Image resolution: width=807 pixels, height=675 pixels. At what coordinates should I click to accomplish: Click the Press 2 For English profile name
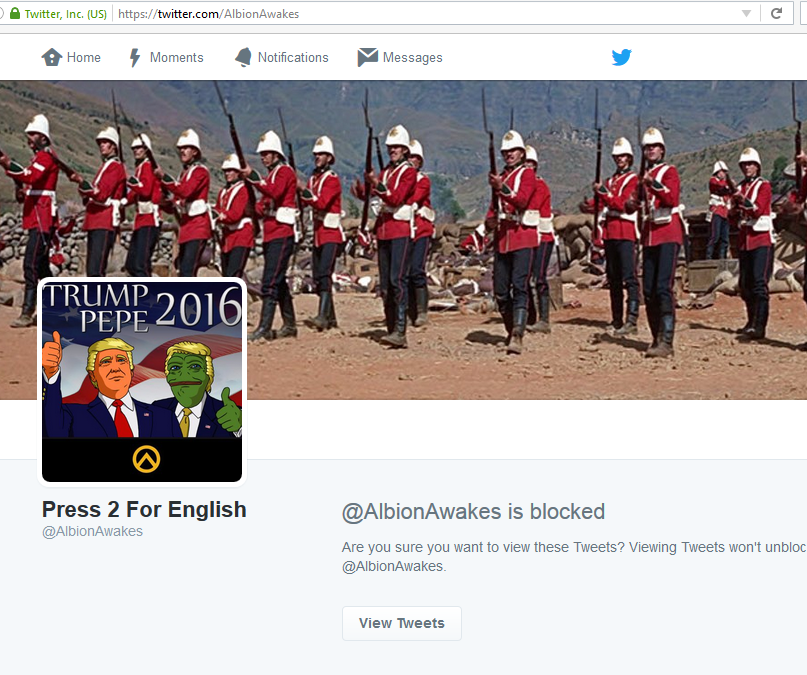[x=144, y=509]
